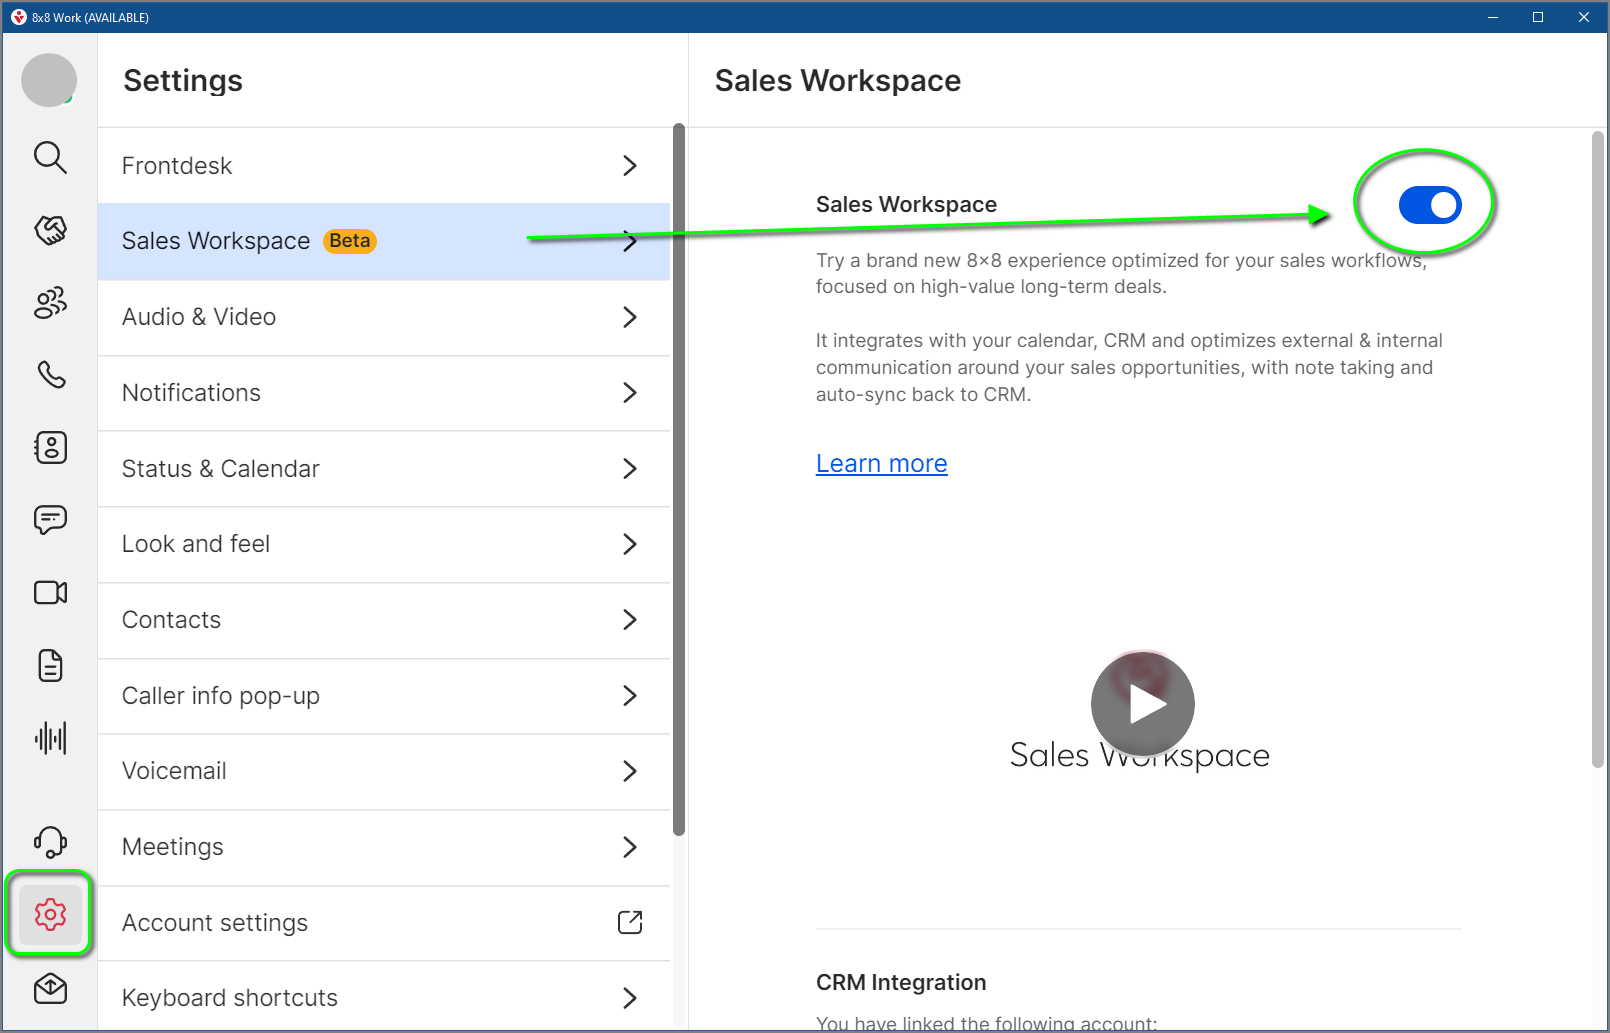The height and width of the screenshot is (1033, 1610).
Task: Expand the Look and feel chevron
Action: coord(630,544)
